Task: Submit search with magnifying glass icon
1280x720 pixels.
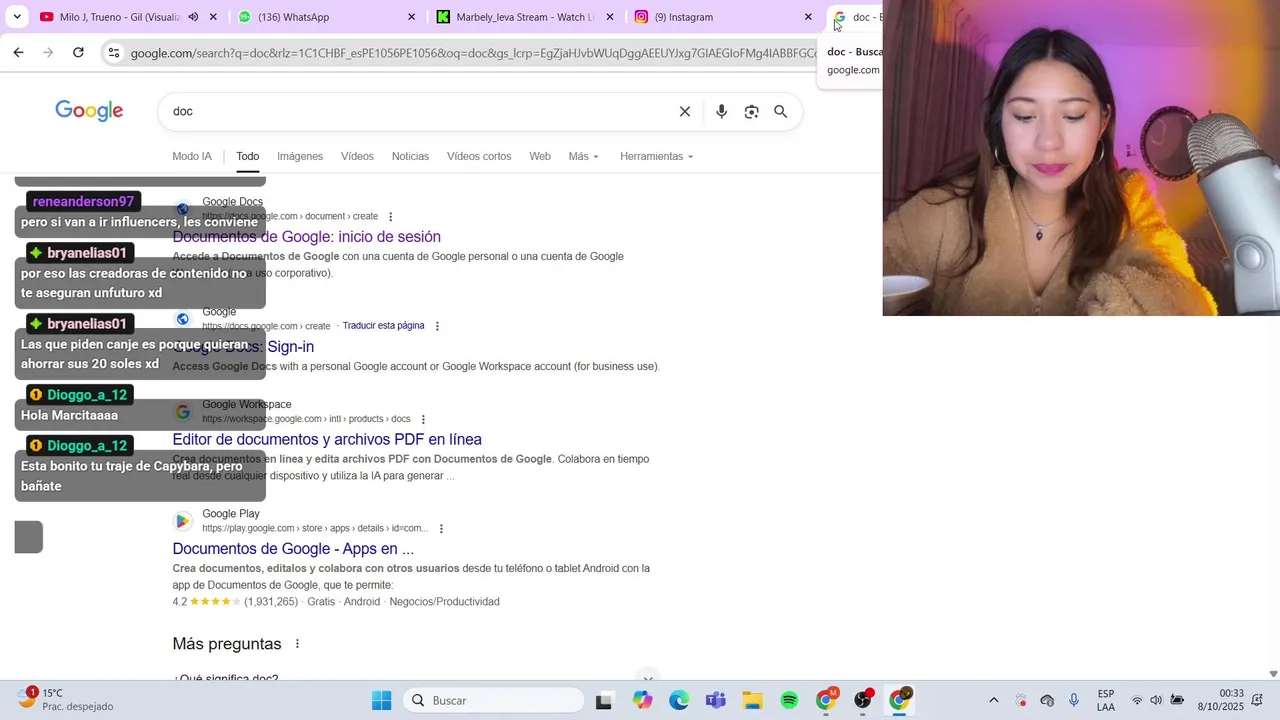Action: (781, 112)
